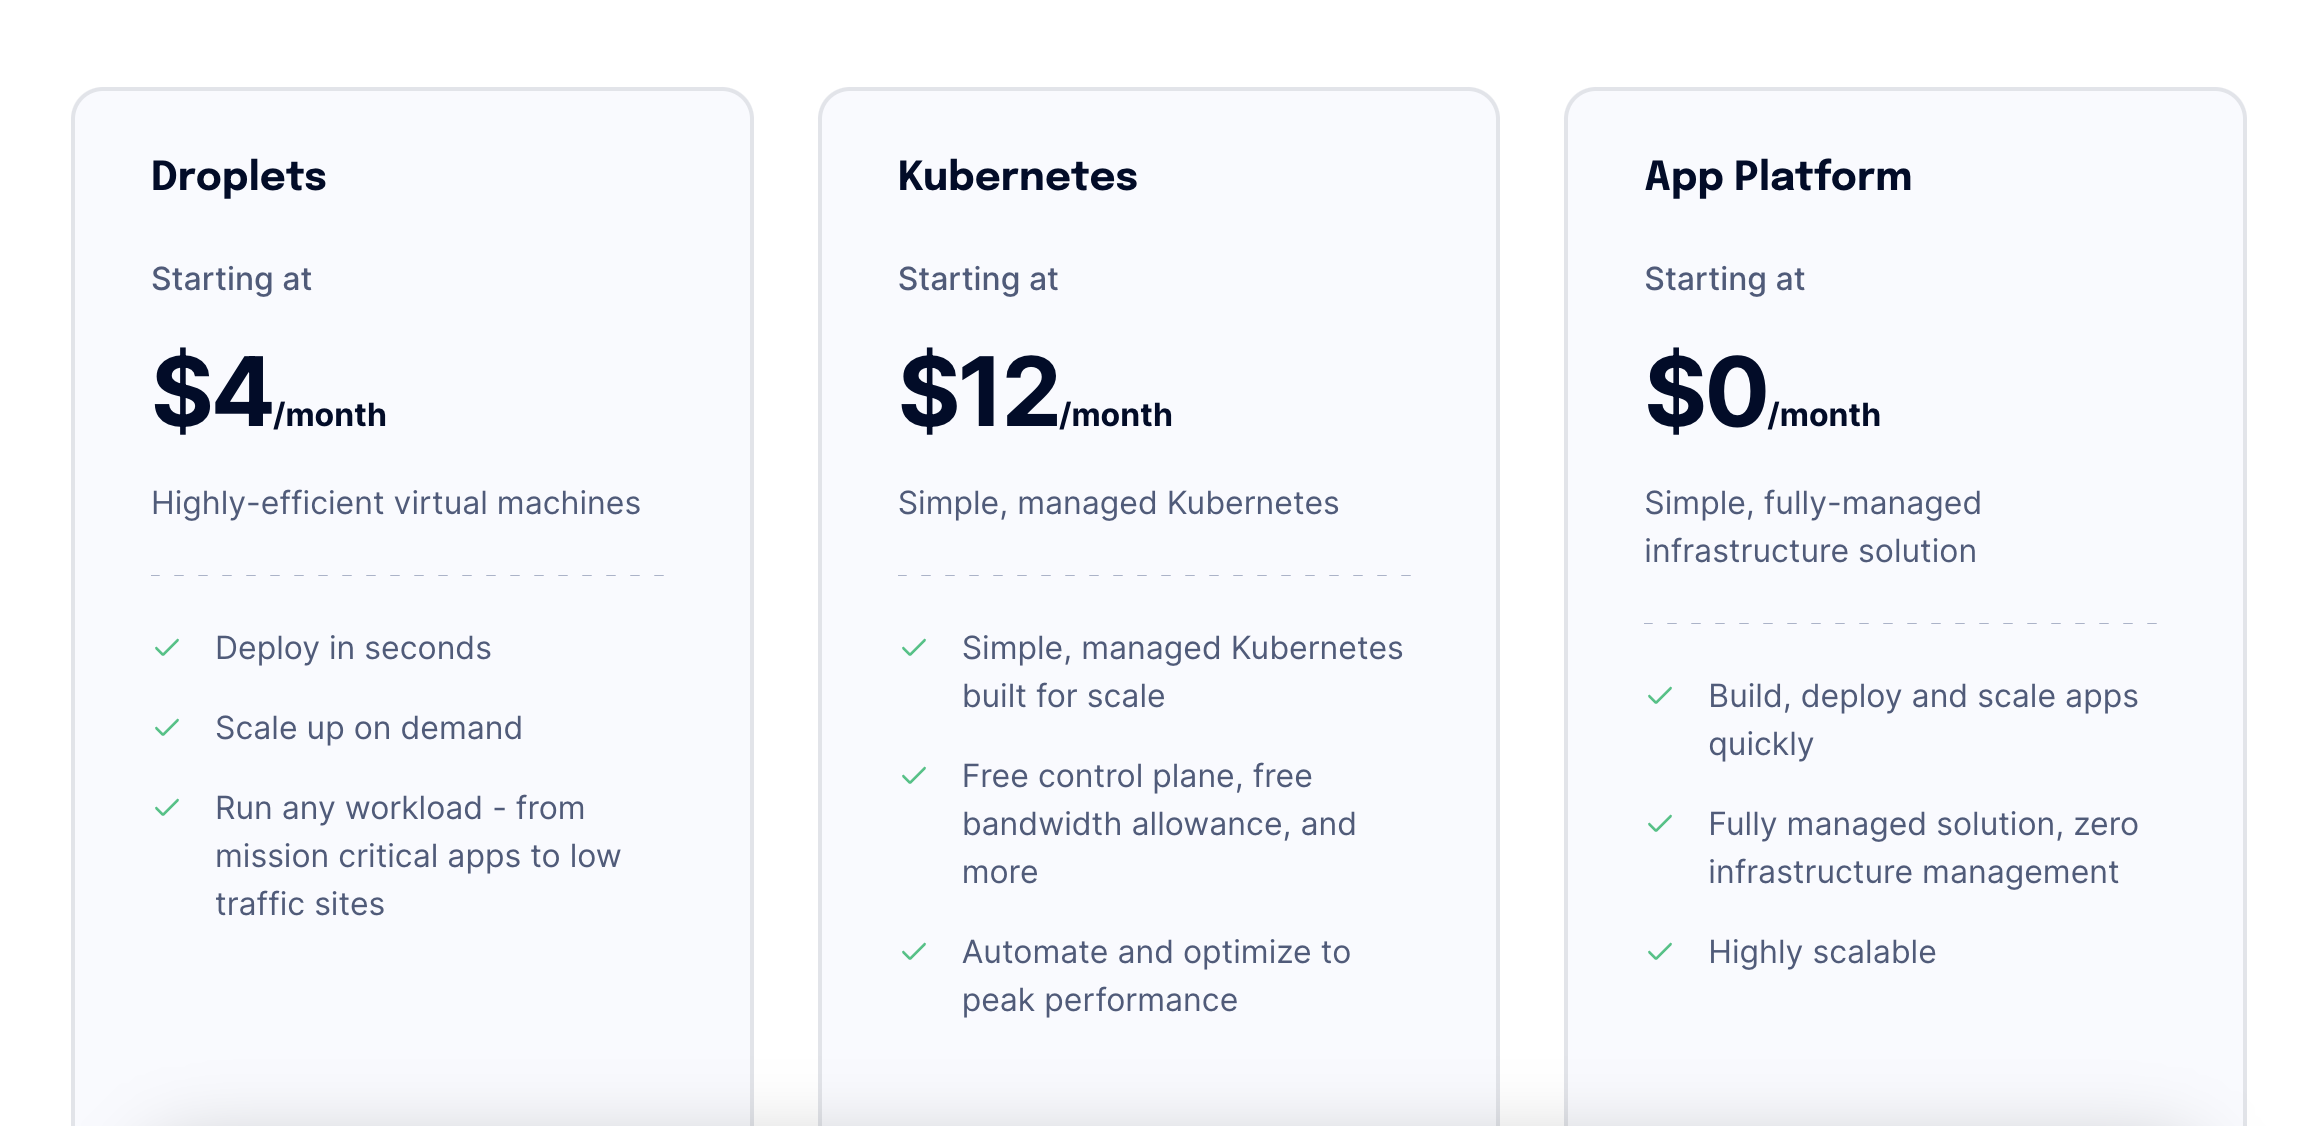Click the "Highly-efficient virtual machines" description
This screenshot has height=1126, width=2310.
[395, 503]
